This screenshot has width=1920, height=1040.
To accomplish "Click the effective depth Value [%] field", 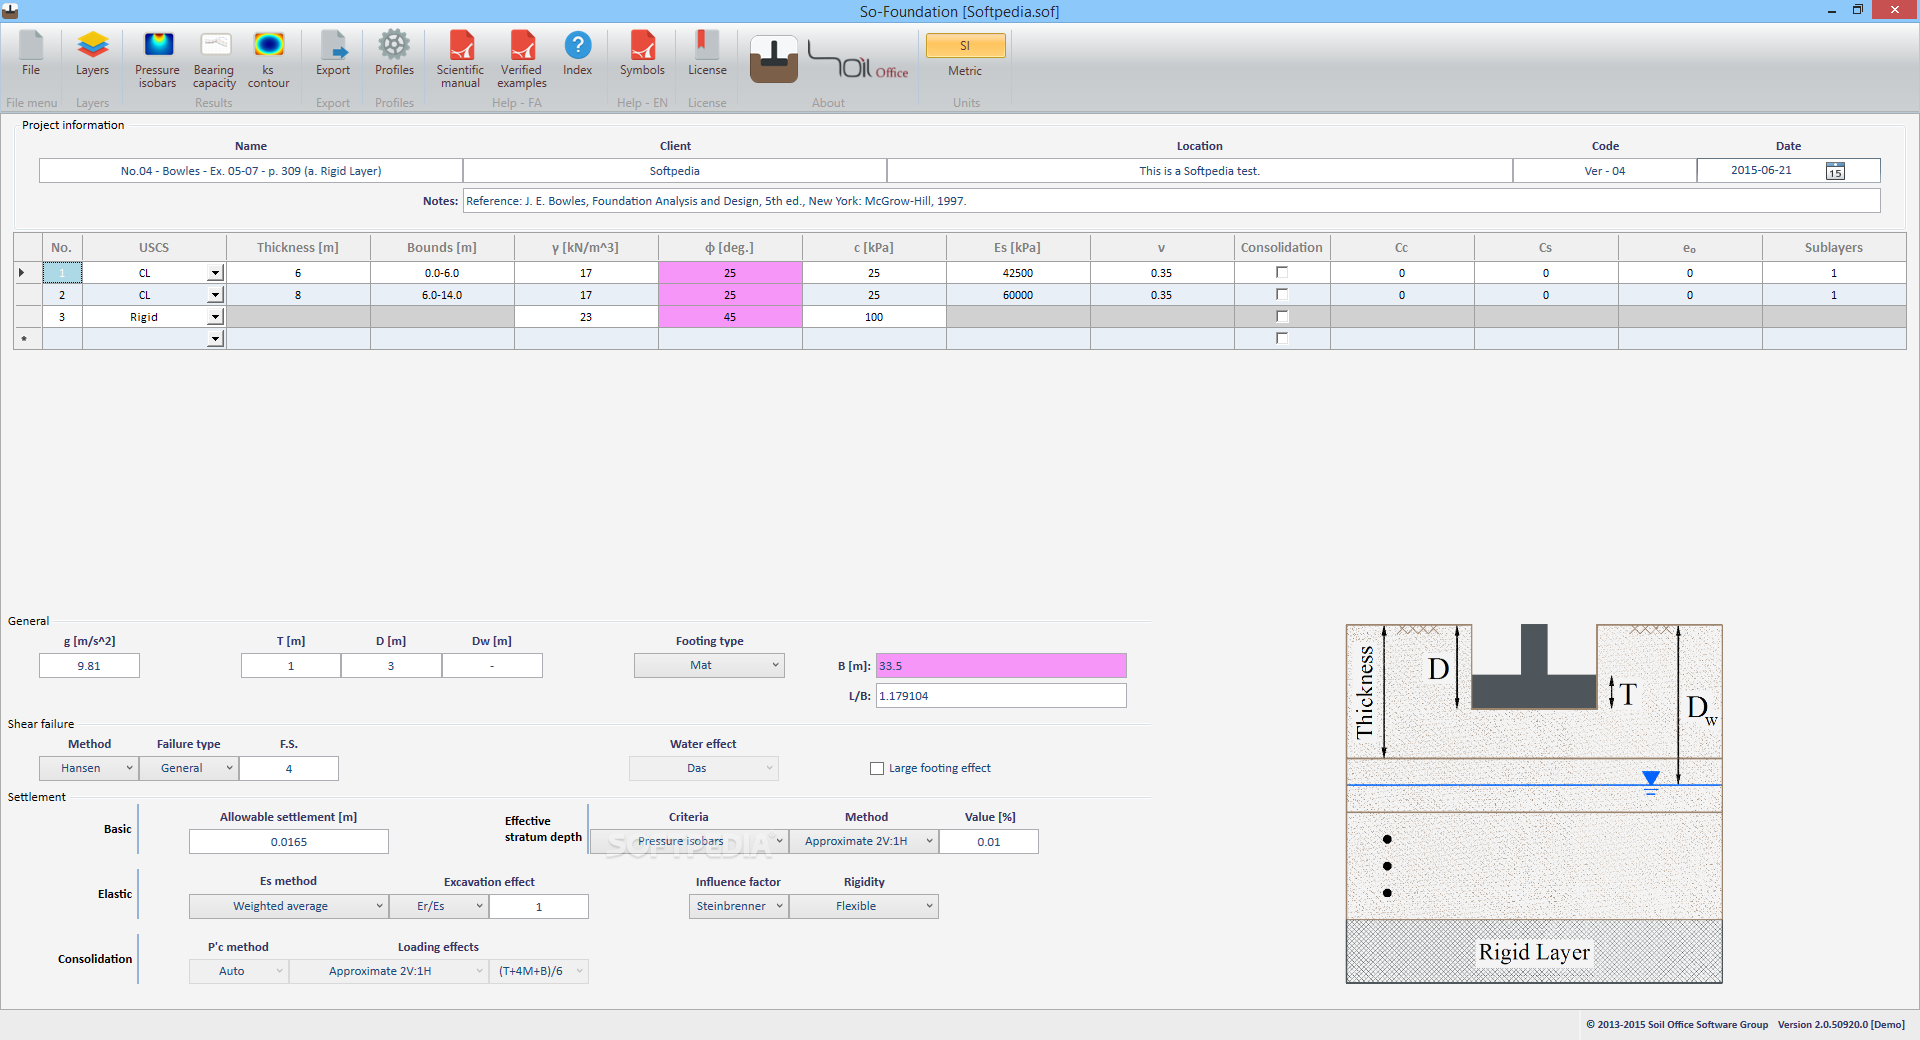I will (x=989, y=842).
